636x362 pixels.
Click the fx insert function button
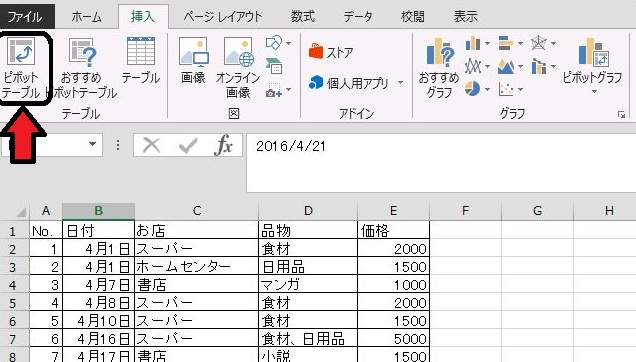(223, 145)
